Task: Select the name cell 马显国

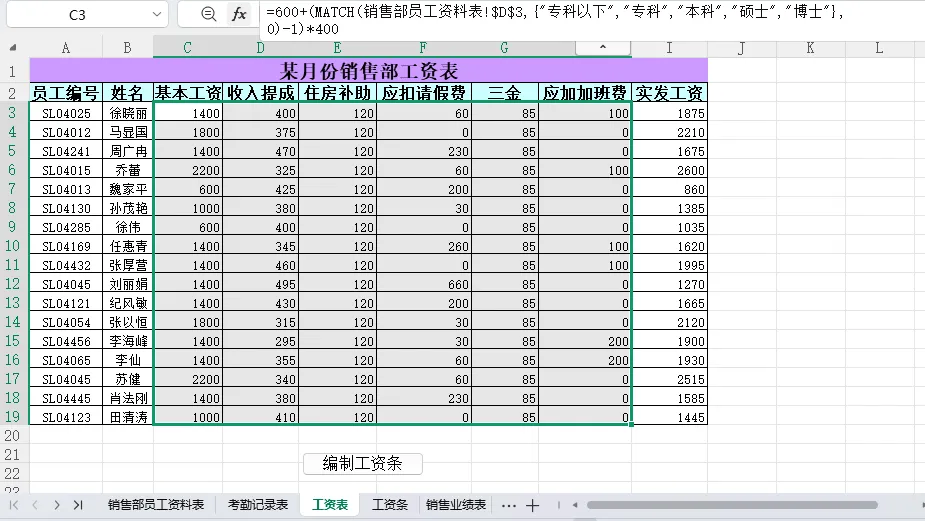Action: [127, 132]
